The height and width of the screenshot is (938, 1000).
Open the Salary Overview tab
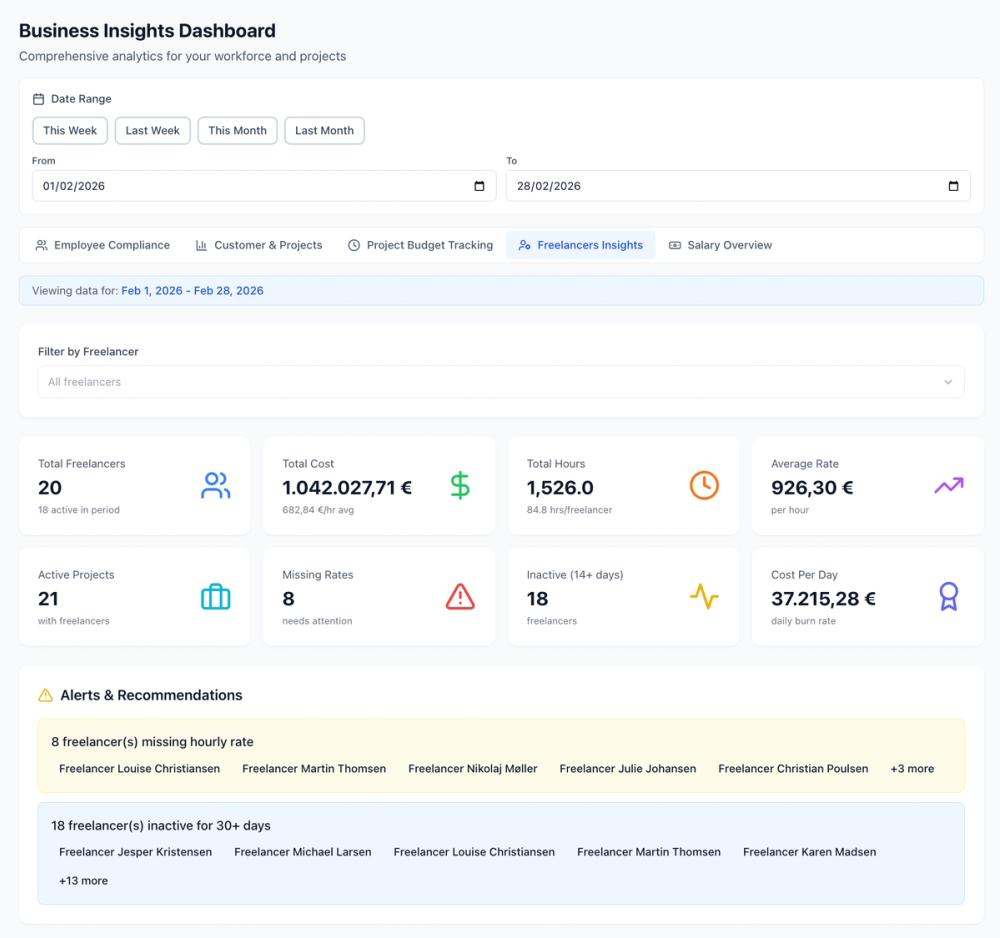pyautogui.click(x=720, y=245)
